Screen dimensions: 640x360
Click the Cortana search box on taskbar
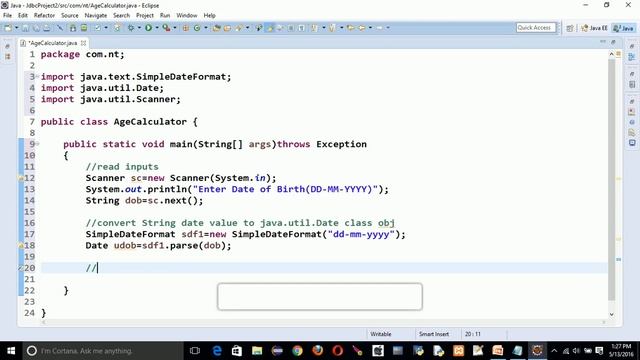point(103,351)
